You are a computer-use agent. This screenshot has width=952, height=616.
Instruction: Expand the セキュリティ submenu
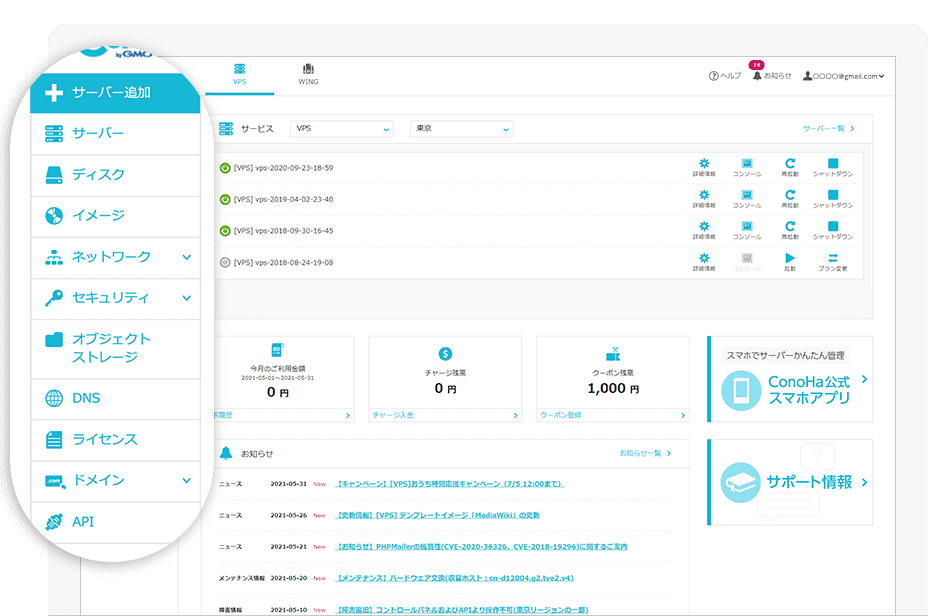[x=186, y=298]
